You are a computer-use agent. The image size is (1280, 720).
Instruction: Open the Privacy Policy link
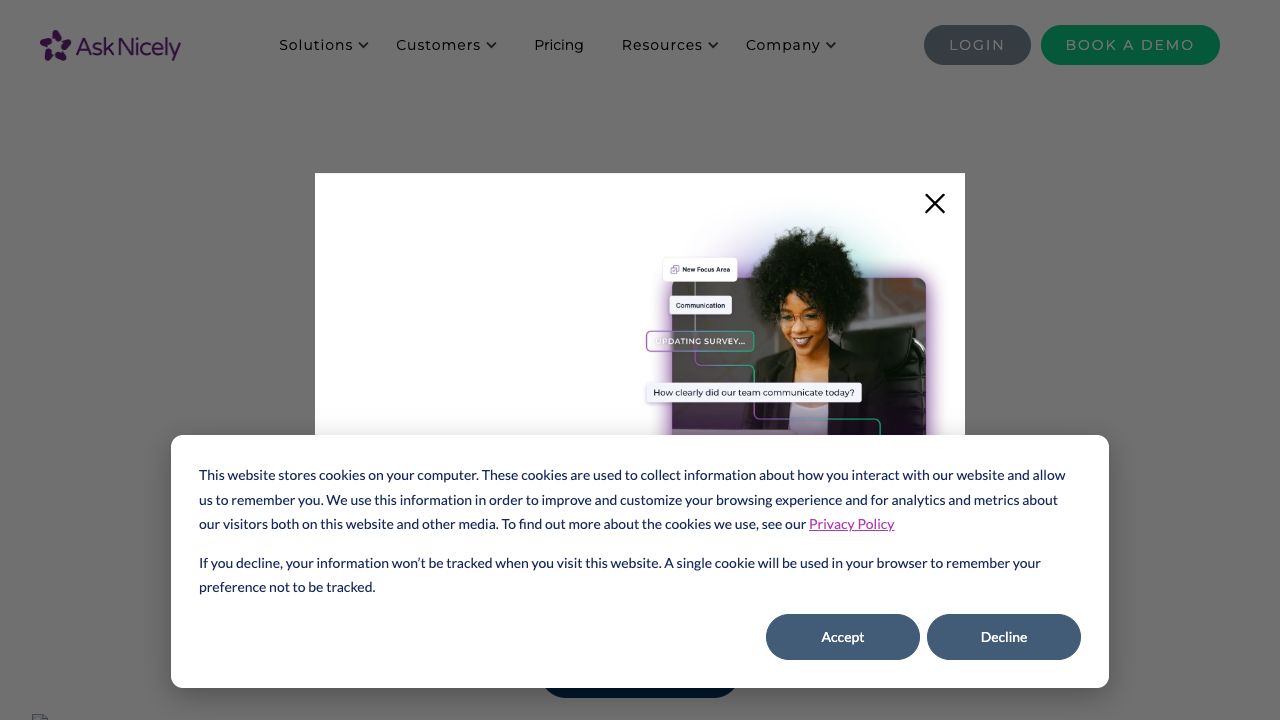[852, 524]
